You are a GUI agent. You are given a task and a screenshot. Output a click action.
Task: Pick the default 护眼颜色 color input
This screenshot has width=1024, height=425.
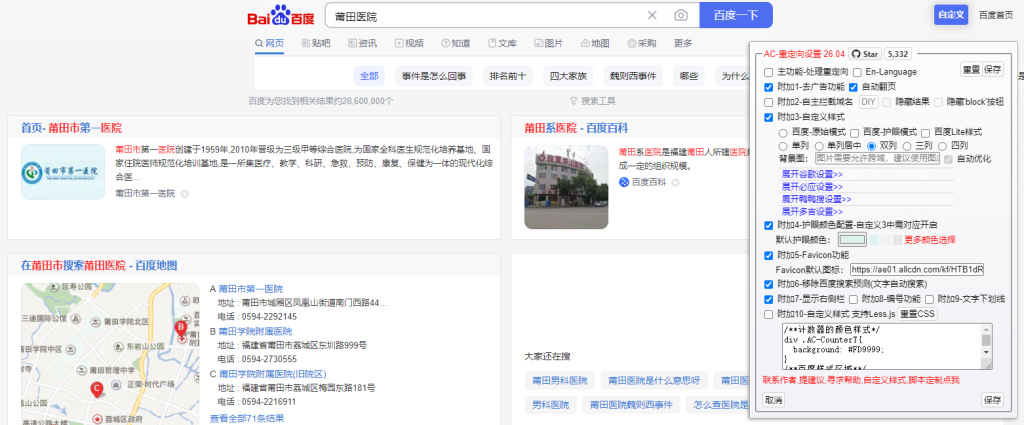tap(852, 240)
